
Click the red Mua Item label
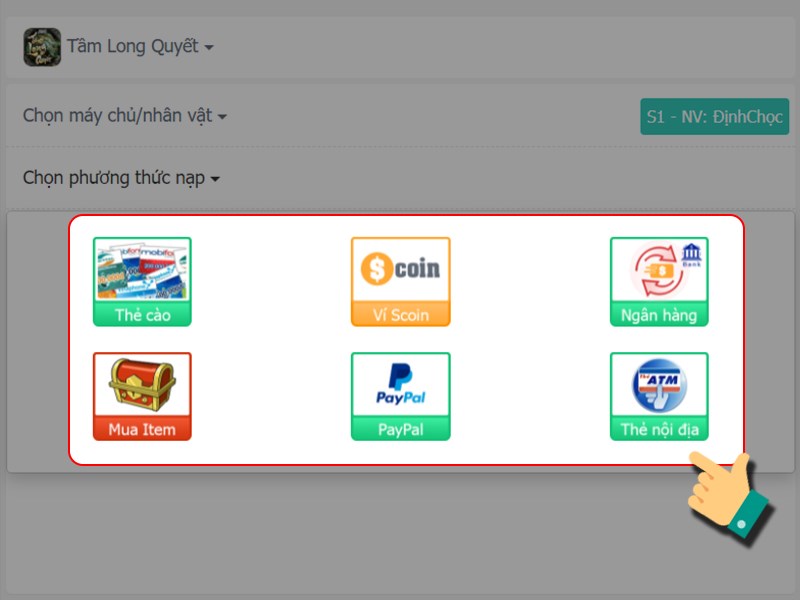tap(142, 429)
